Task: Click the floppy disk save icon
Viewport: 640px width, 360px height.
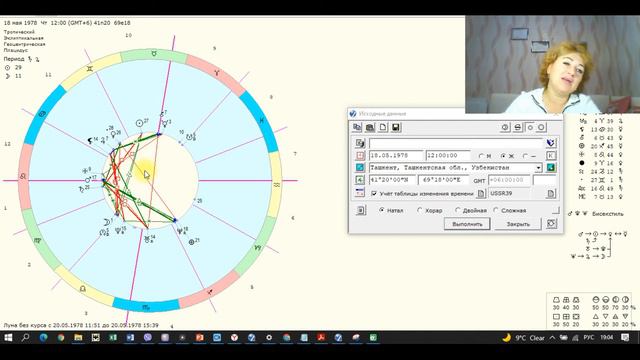Action: click(396, 127)
